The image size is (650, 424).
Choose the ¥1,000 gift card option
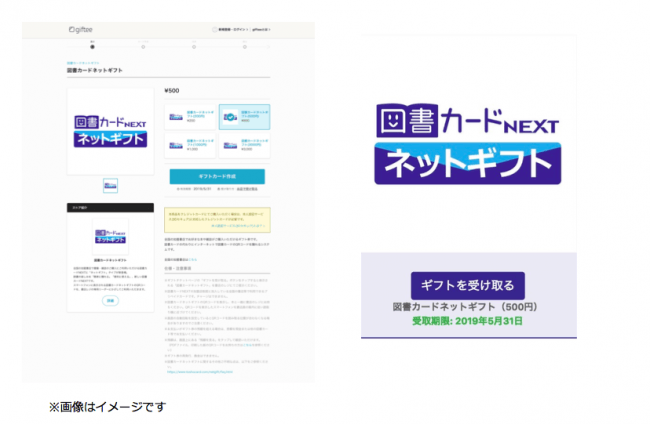190,145
